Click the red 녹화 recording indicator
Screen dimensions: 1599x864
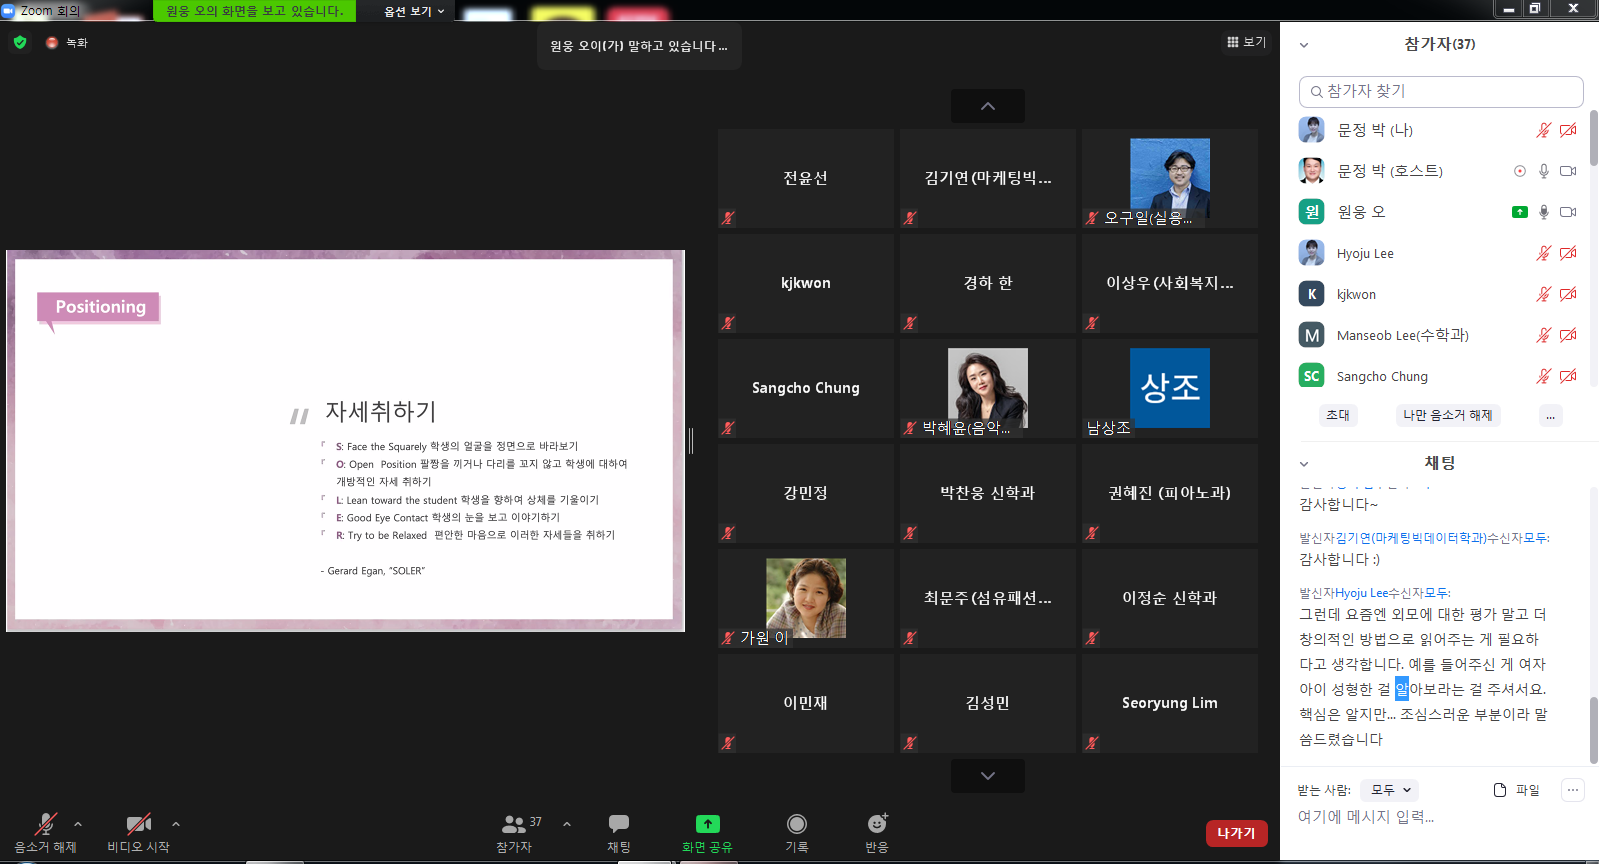point(52,42)
